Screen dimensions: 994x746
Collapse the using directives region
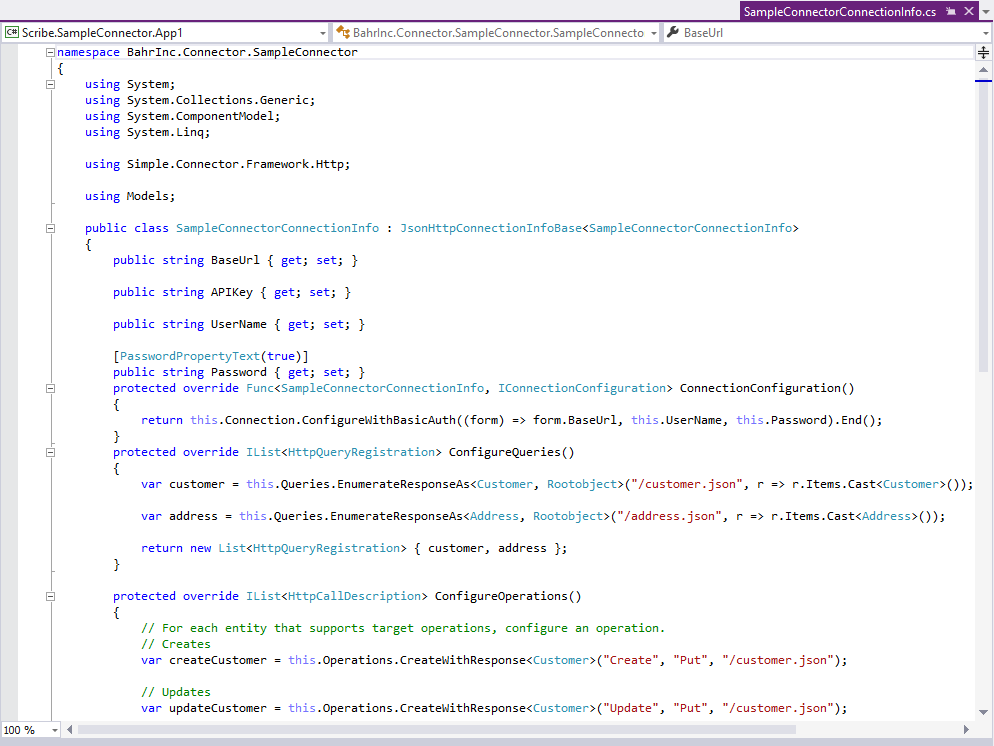(x=50, y=84)
